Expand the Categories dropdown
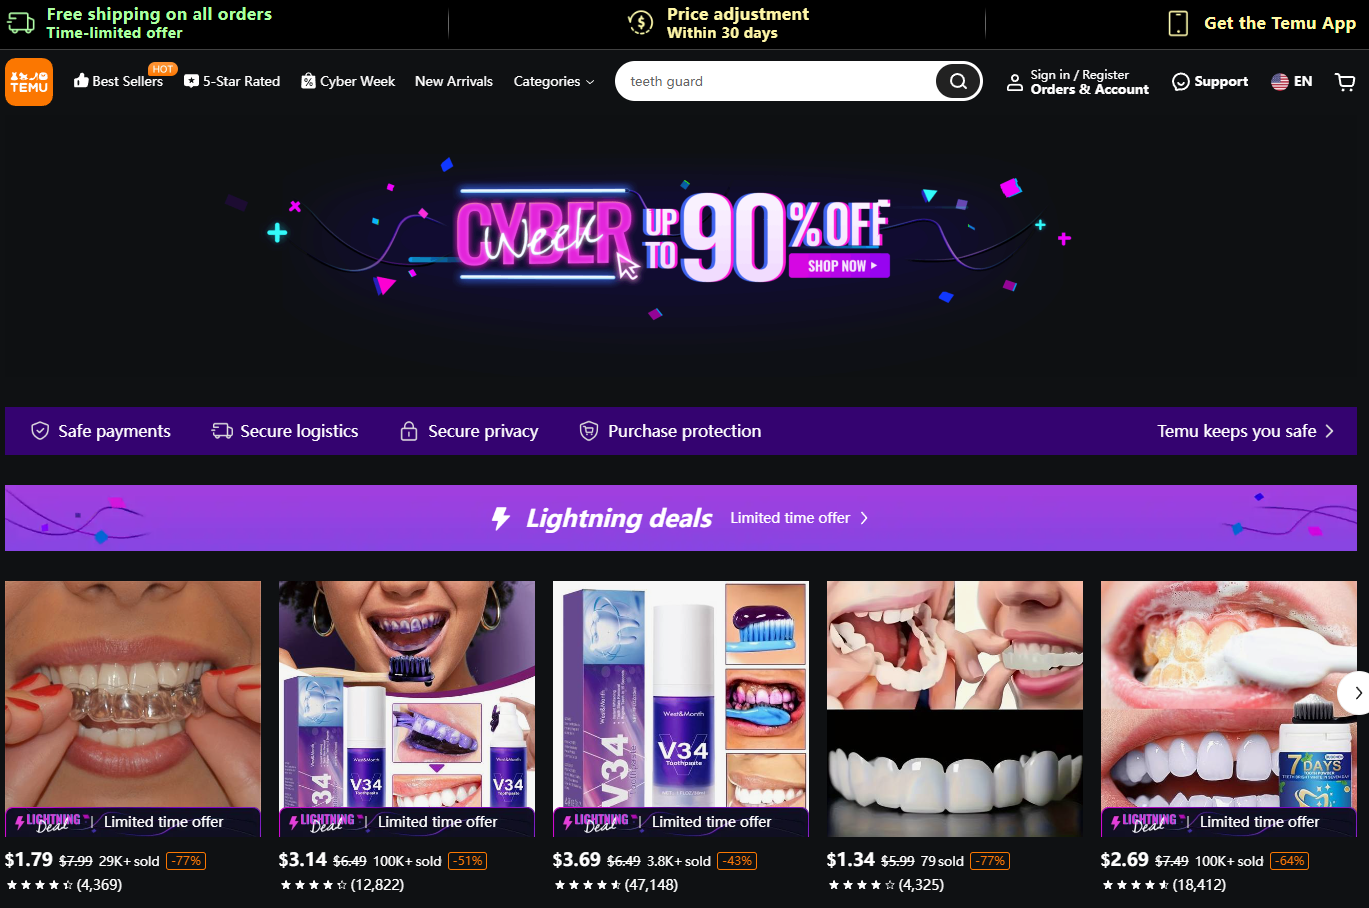The width and height of the screenshot is (1369, 908). click(x=553, y=82)
